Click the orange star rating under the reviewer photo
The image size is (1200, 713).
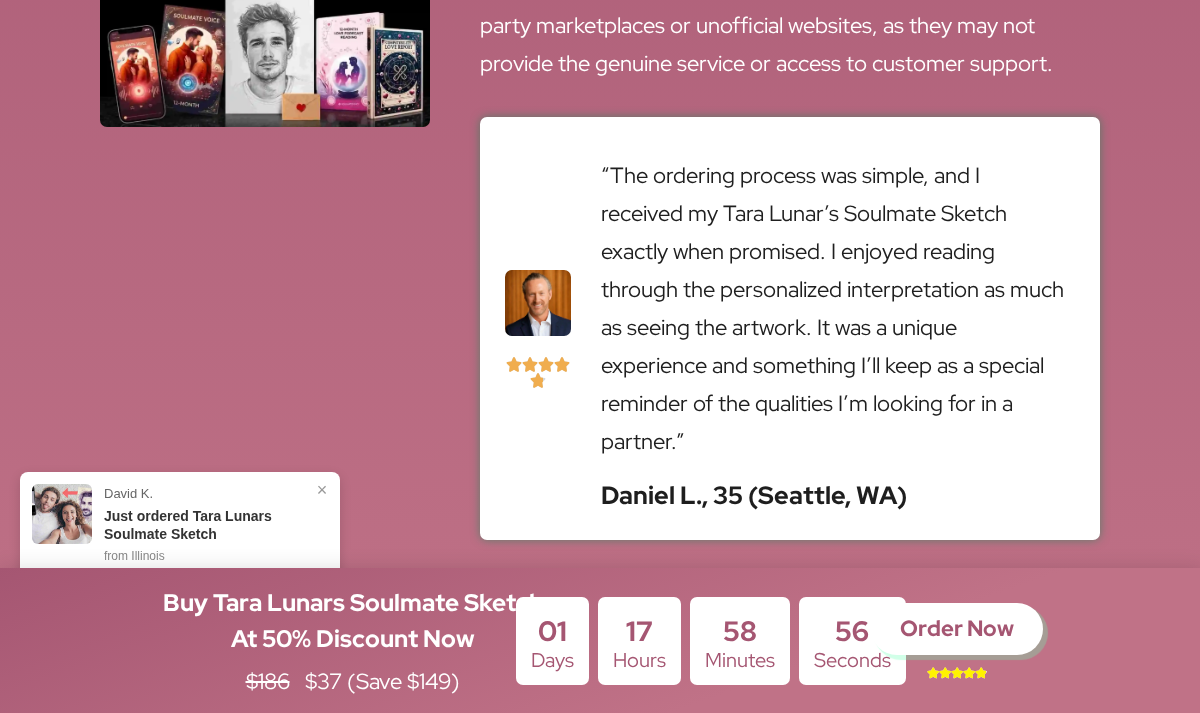(x=538, y=372)
